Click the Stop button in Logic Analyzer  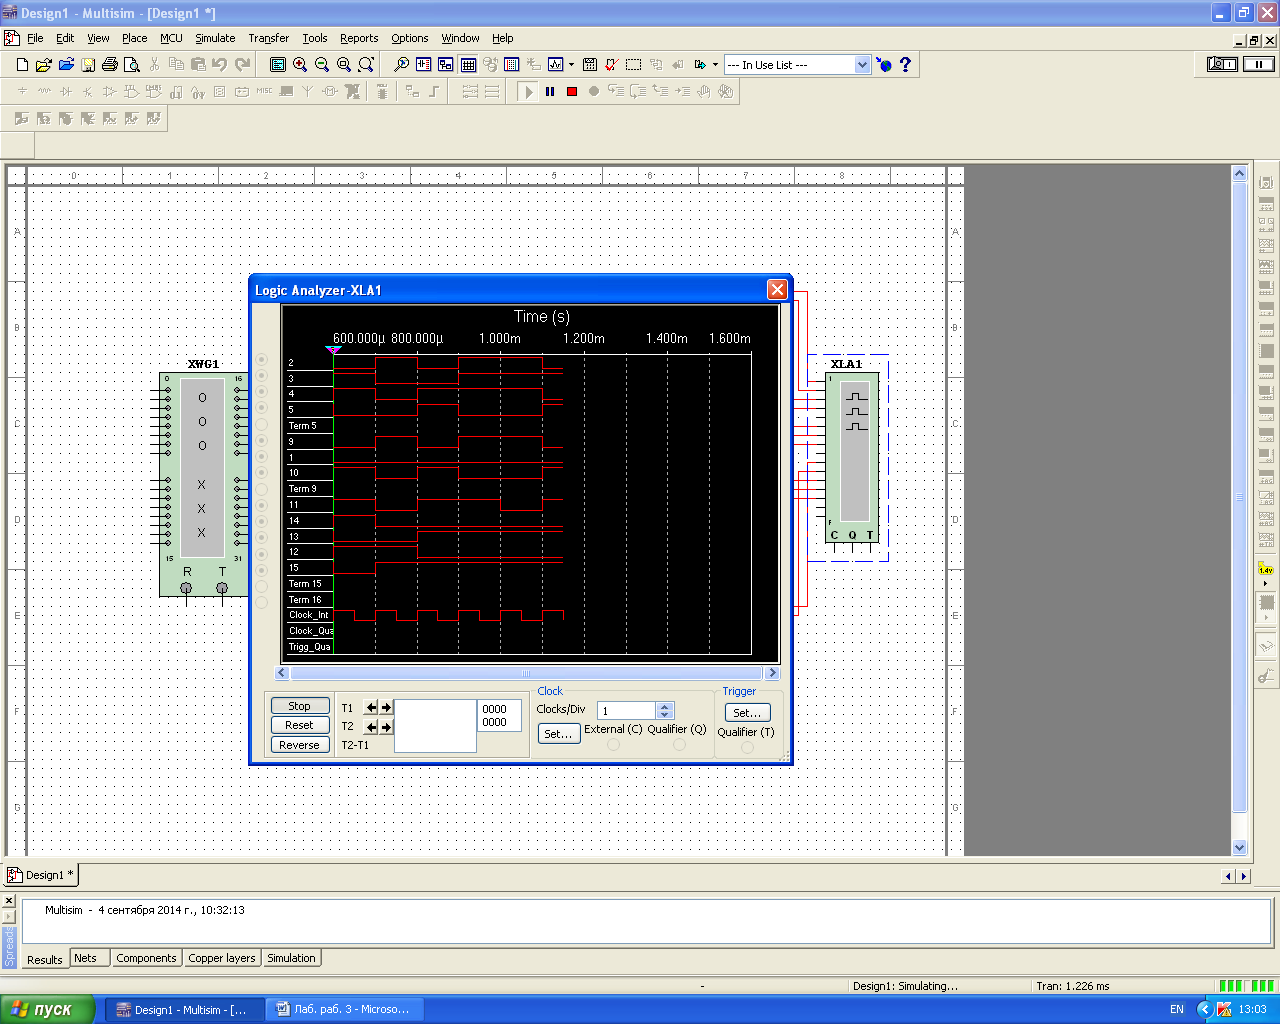[300, 706]
